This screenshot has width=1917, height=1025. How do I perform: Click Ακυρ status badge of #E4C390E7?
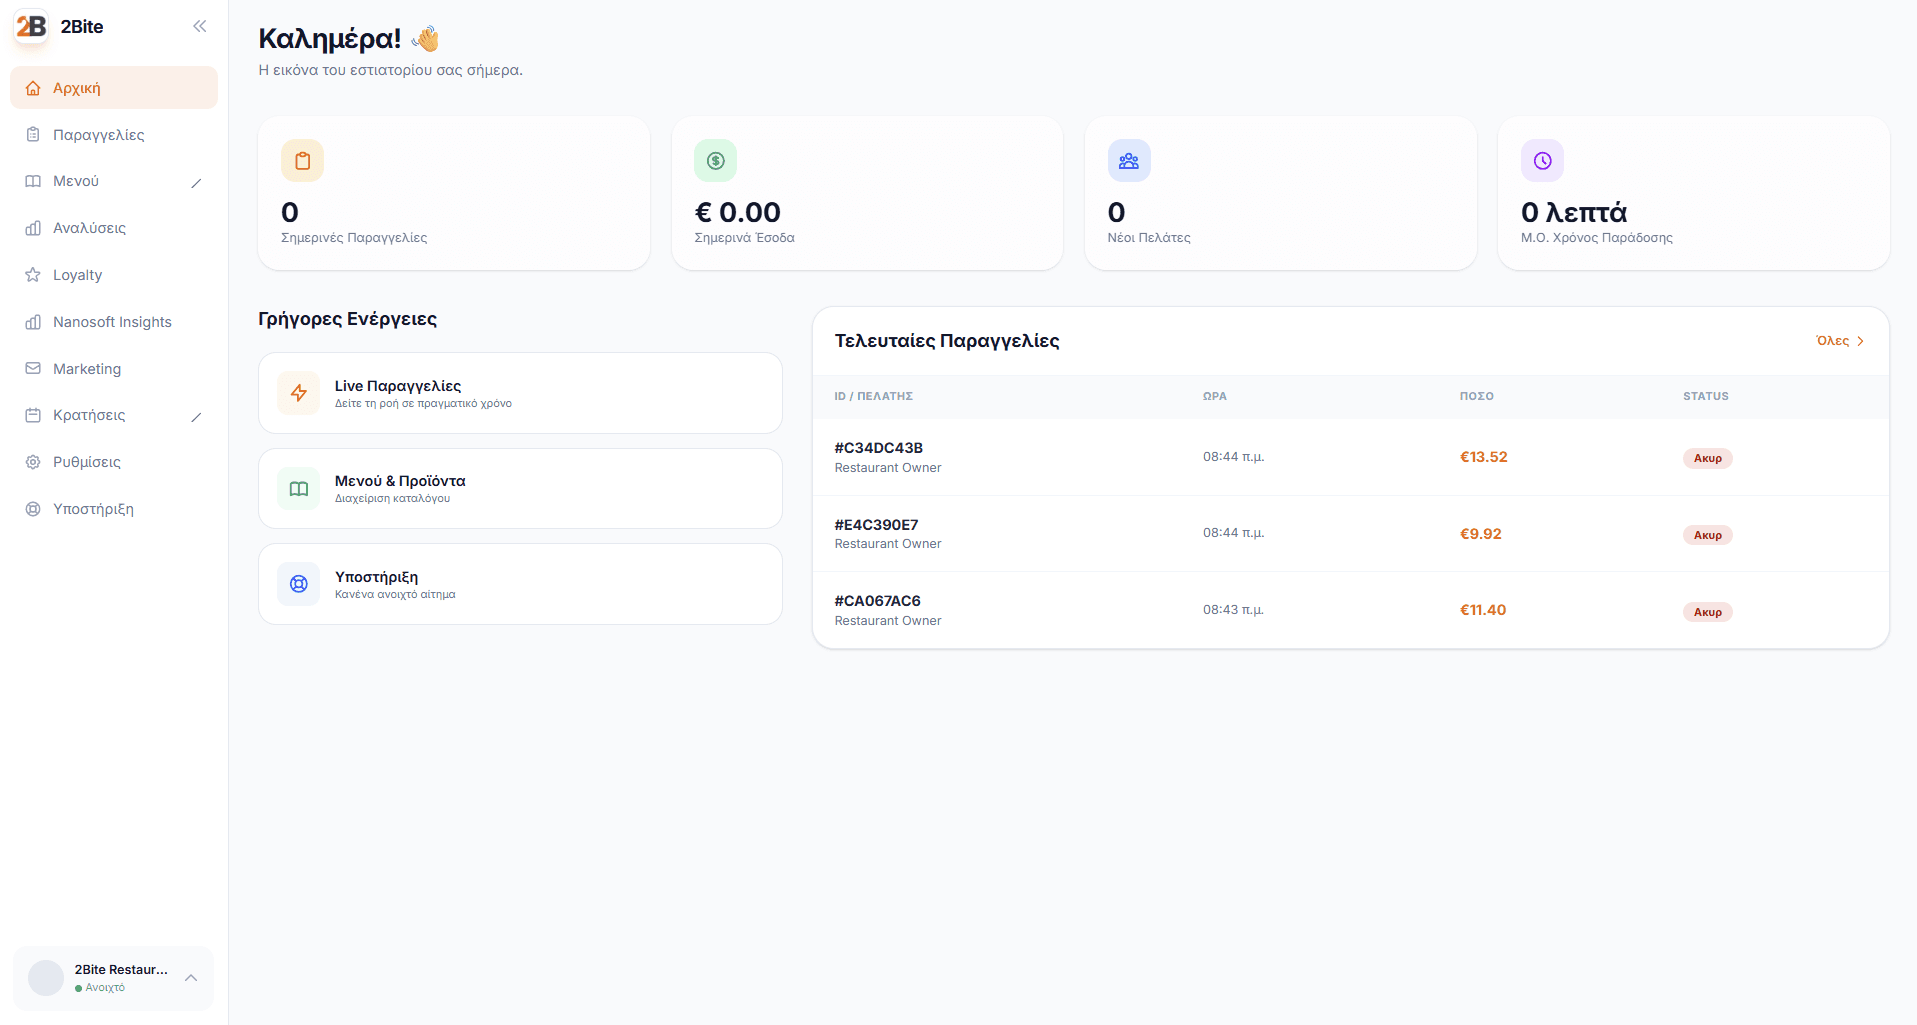(x=1707, y=535)
